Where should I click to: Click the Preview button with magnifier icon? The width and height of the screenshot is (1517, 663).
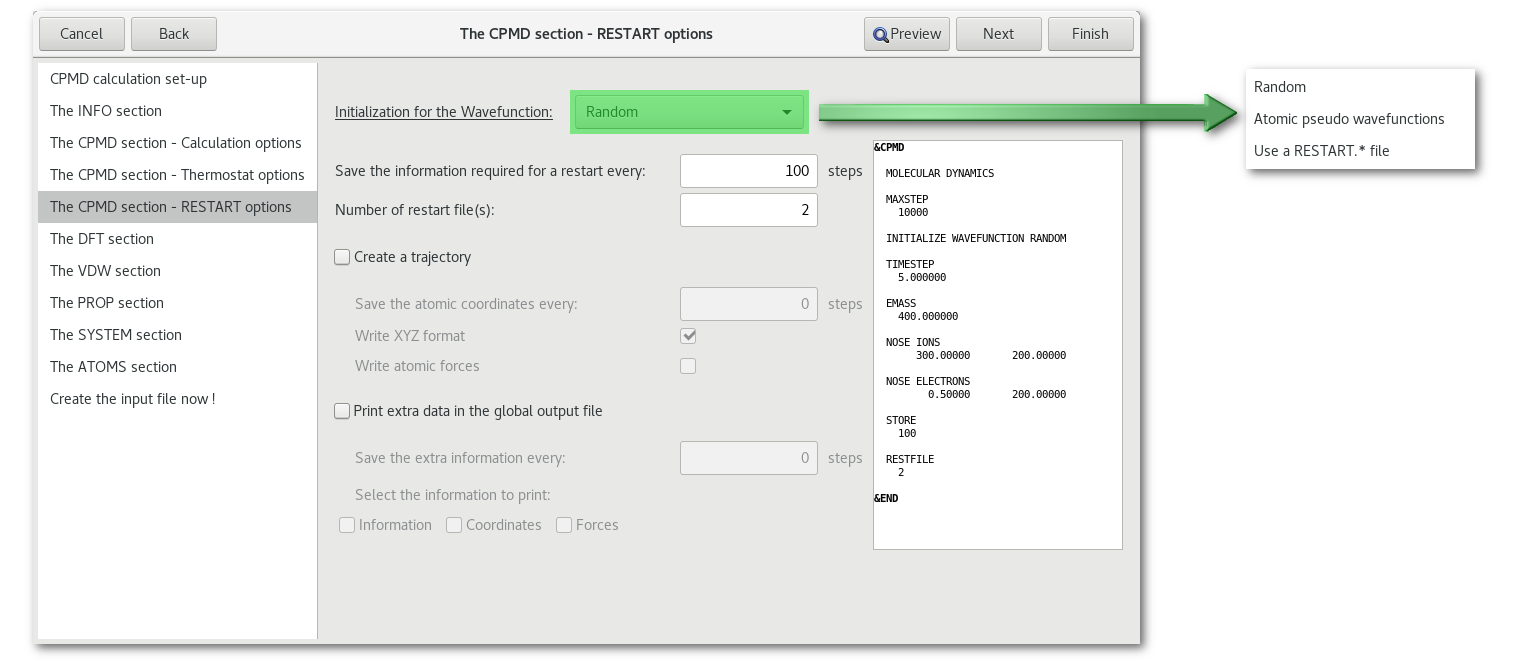coord(906,34)
